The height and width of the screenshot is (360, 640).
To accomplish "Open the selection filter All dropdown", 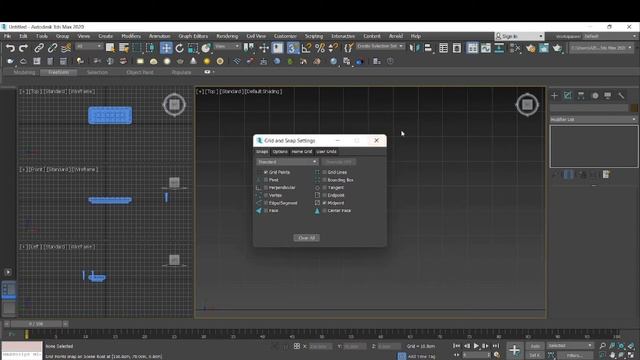I will pyautogui.click(x=89, y=47).
